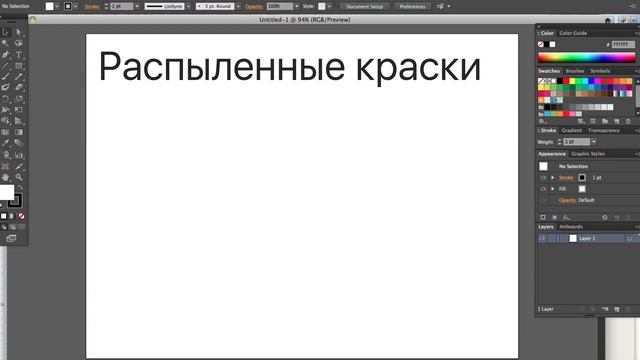Select the black arrow Selection tool
The height and width of the screenshot is (360, 640).
pyautogui.click(x=5, y=32)
